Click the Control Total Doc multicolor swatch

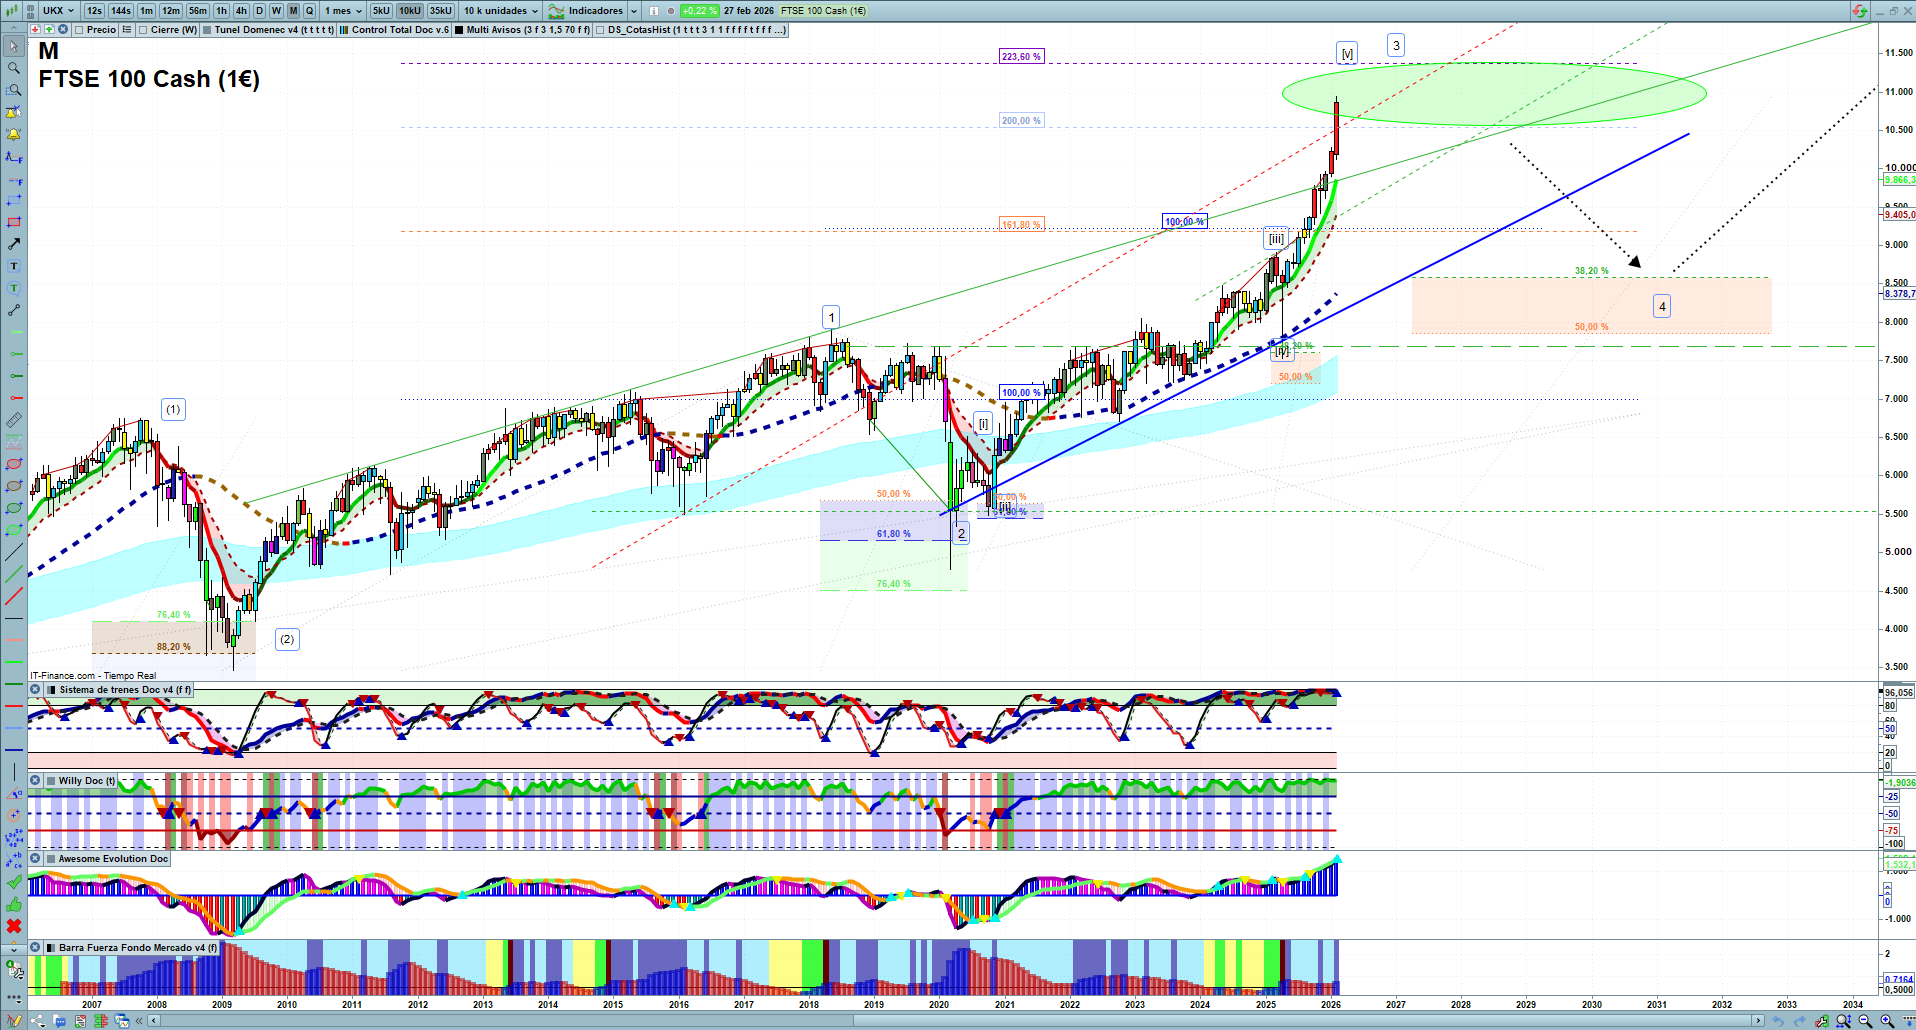click(x=344, y=30)
